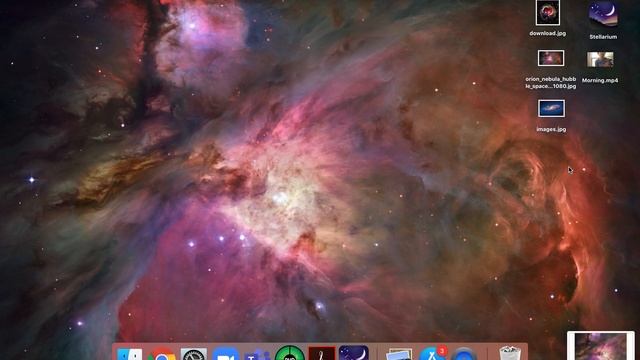Click the 'images.jpg' file name label

coord(551,129)
